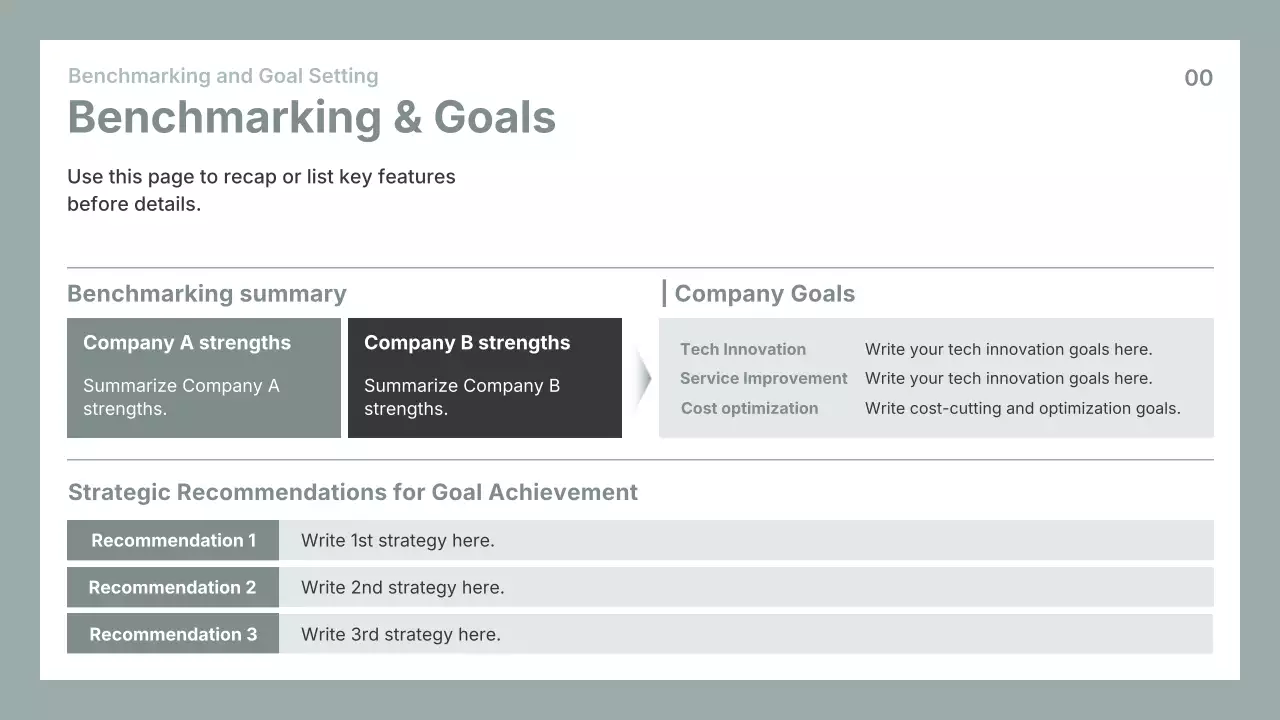Screen dimensions: 1280x720
Task: Click the "Use this page to recap" description
Action: 261,190
